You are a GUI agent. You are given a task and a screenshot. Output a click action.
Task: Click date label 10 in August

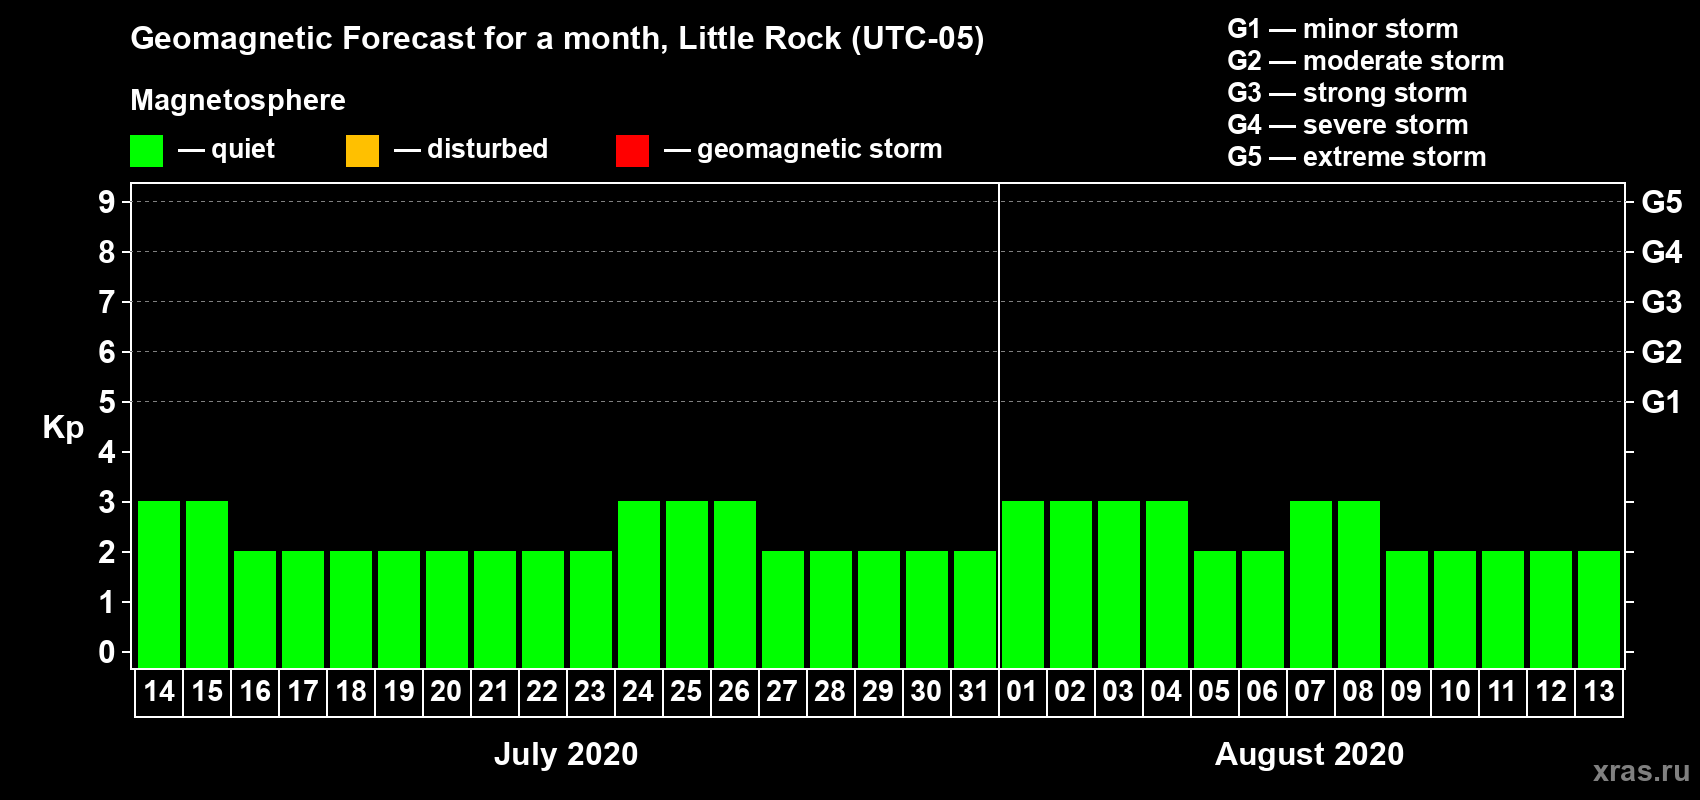(x=1454, y=692)
